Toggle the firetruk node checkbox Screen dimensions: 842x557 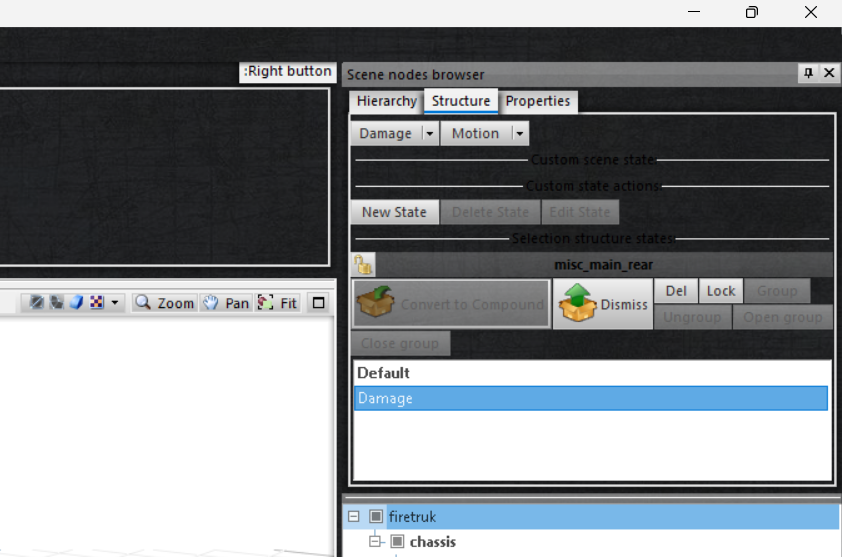[x=376, y=517]
